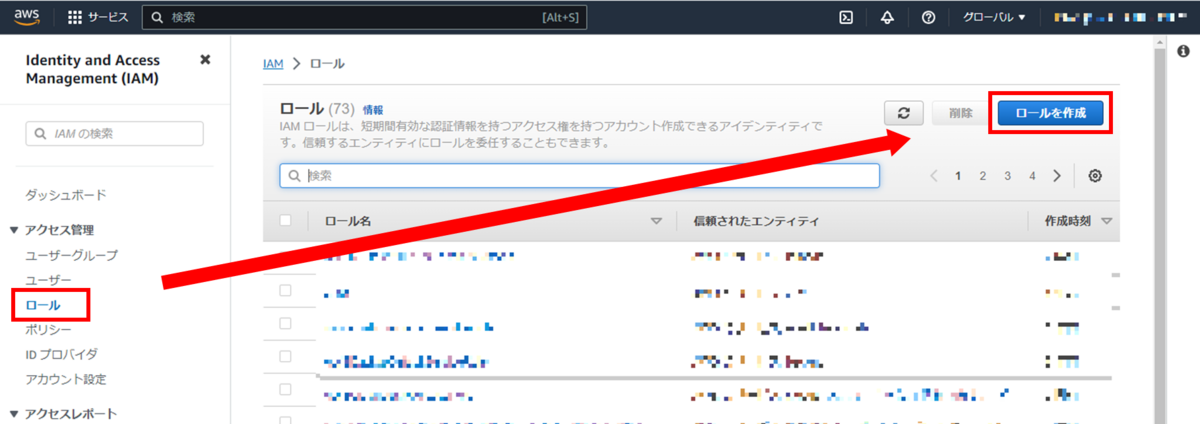Image resolution: width=1200 pixels, height=424 pixels.
Task: Open the notifications bell
Action: [887, 17]
